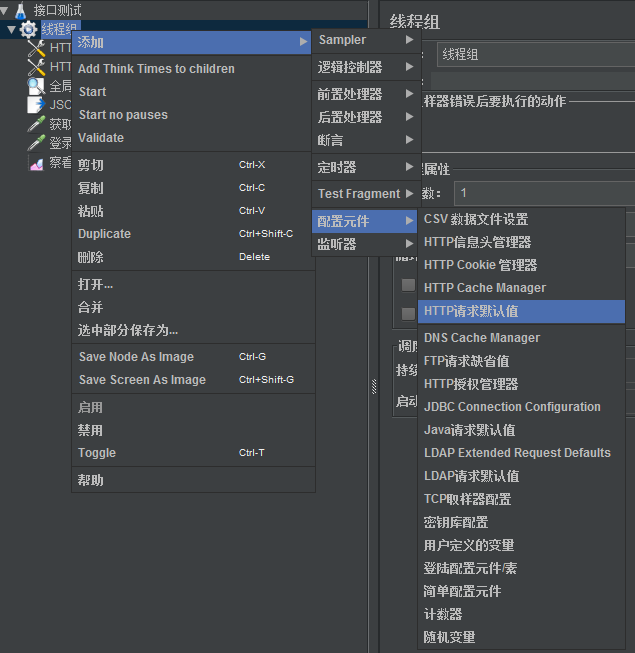Screen dimensions: 635x653
Task: Open the 监听器 submenu
Action: tap(366, 244)
